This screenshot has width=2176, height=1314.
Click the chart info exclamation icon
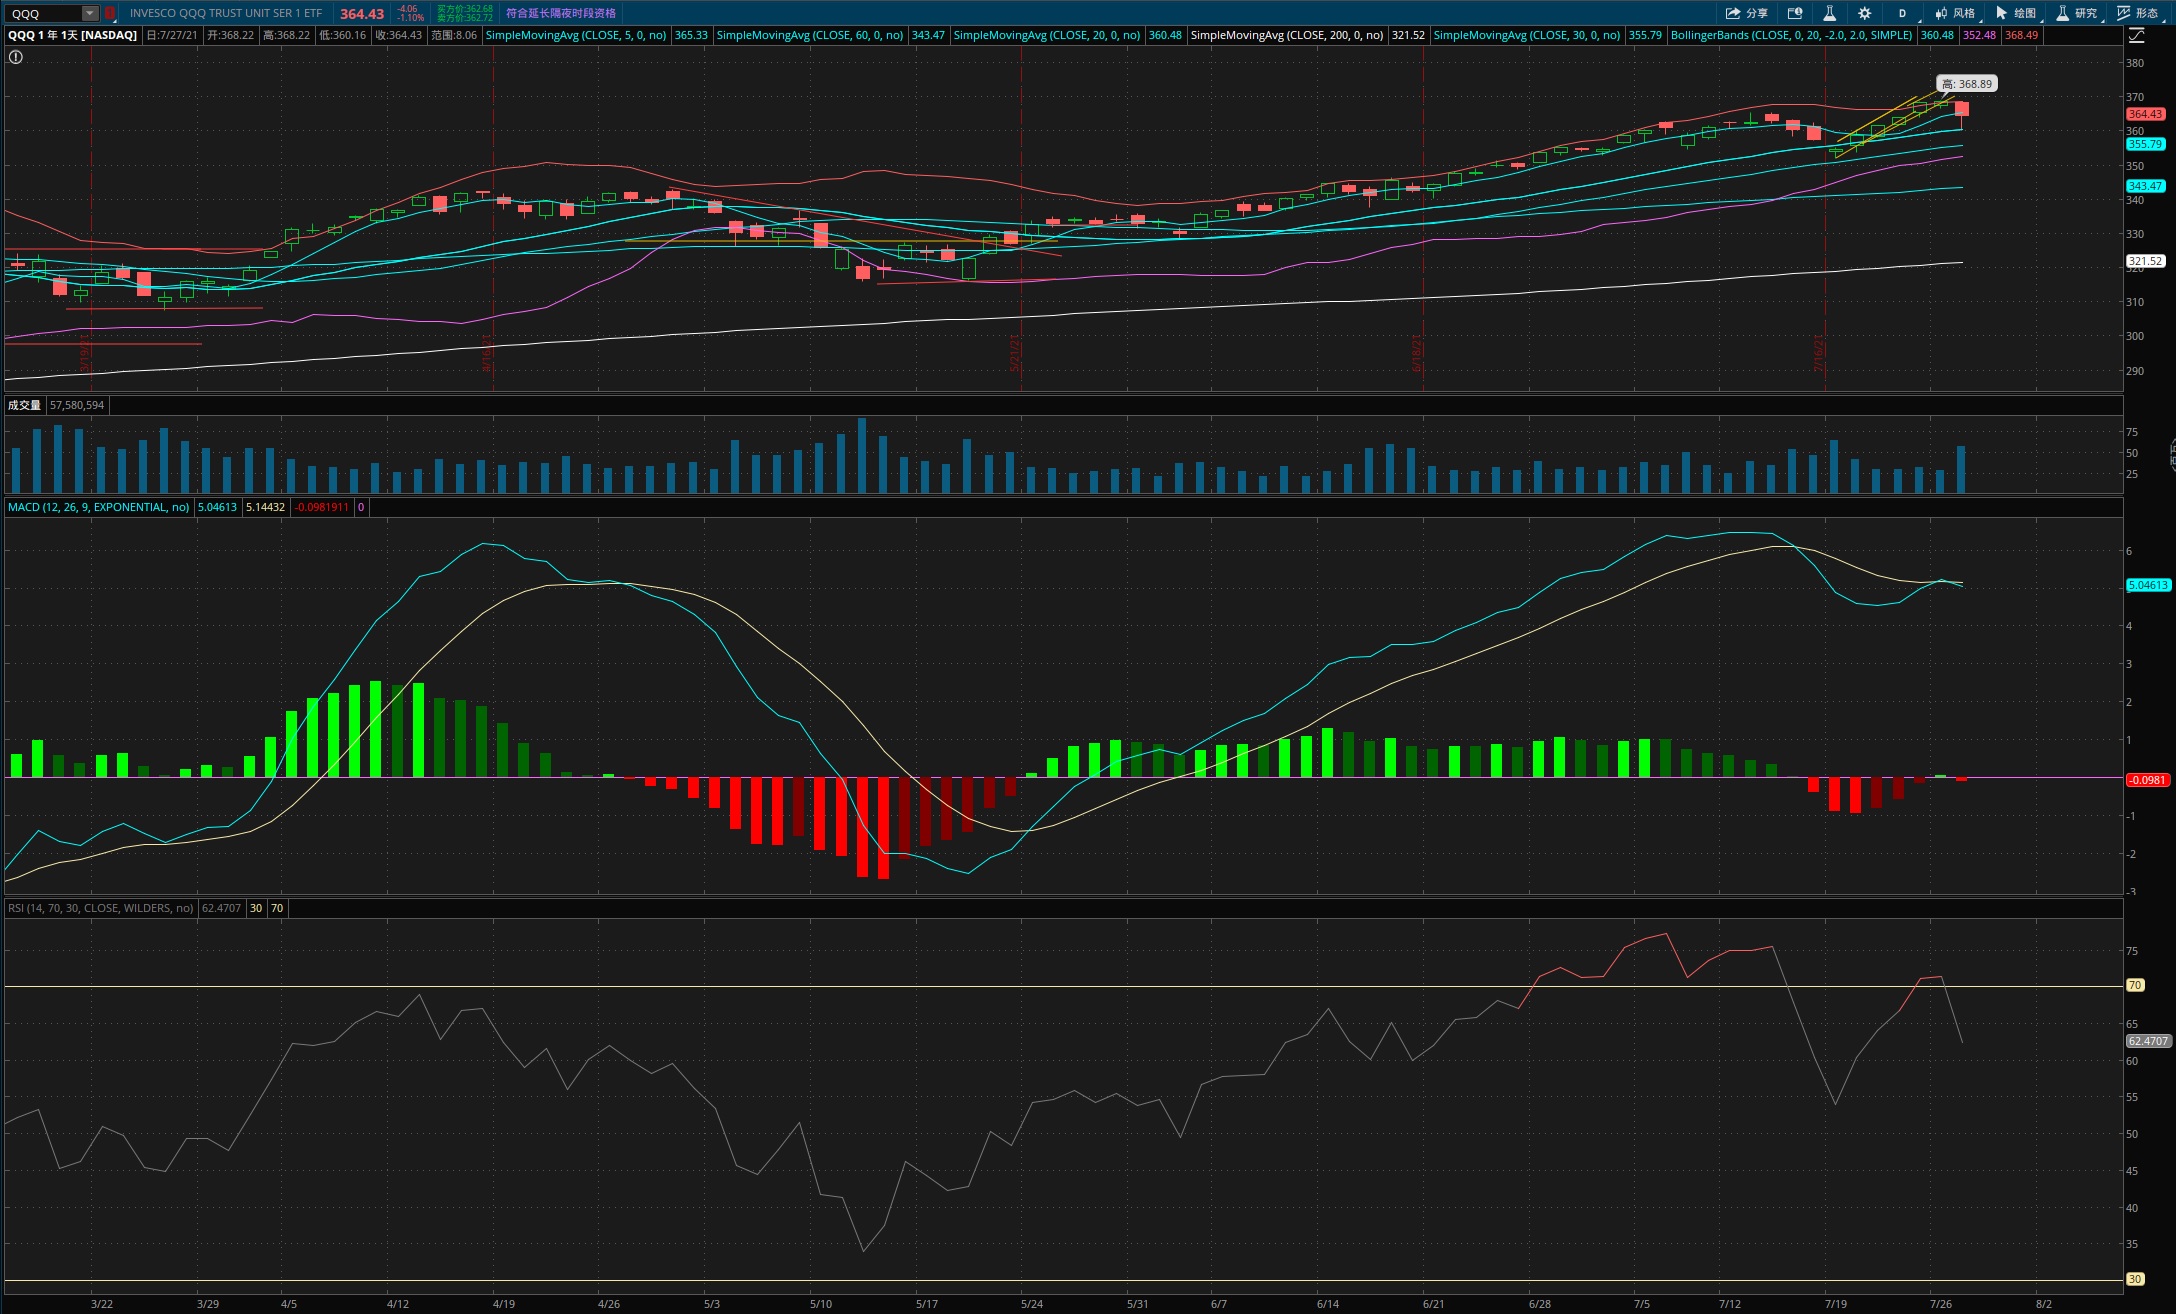[x=15, y=57]
